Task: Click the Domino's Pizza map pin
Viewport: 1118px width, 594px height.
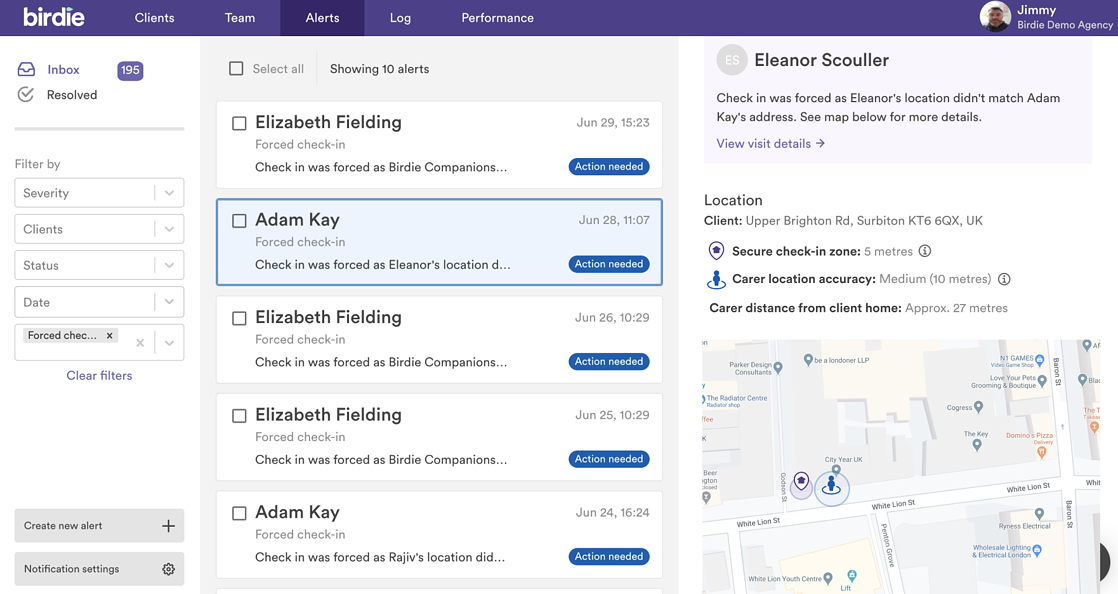Action: 1042,451
